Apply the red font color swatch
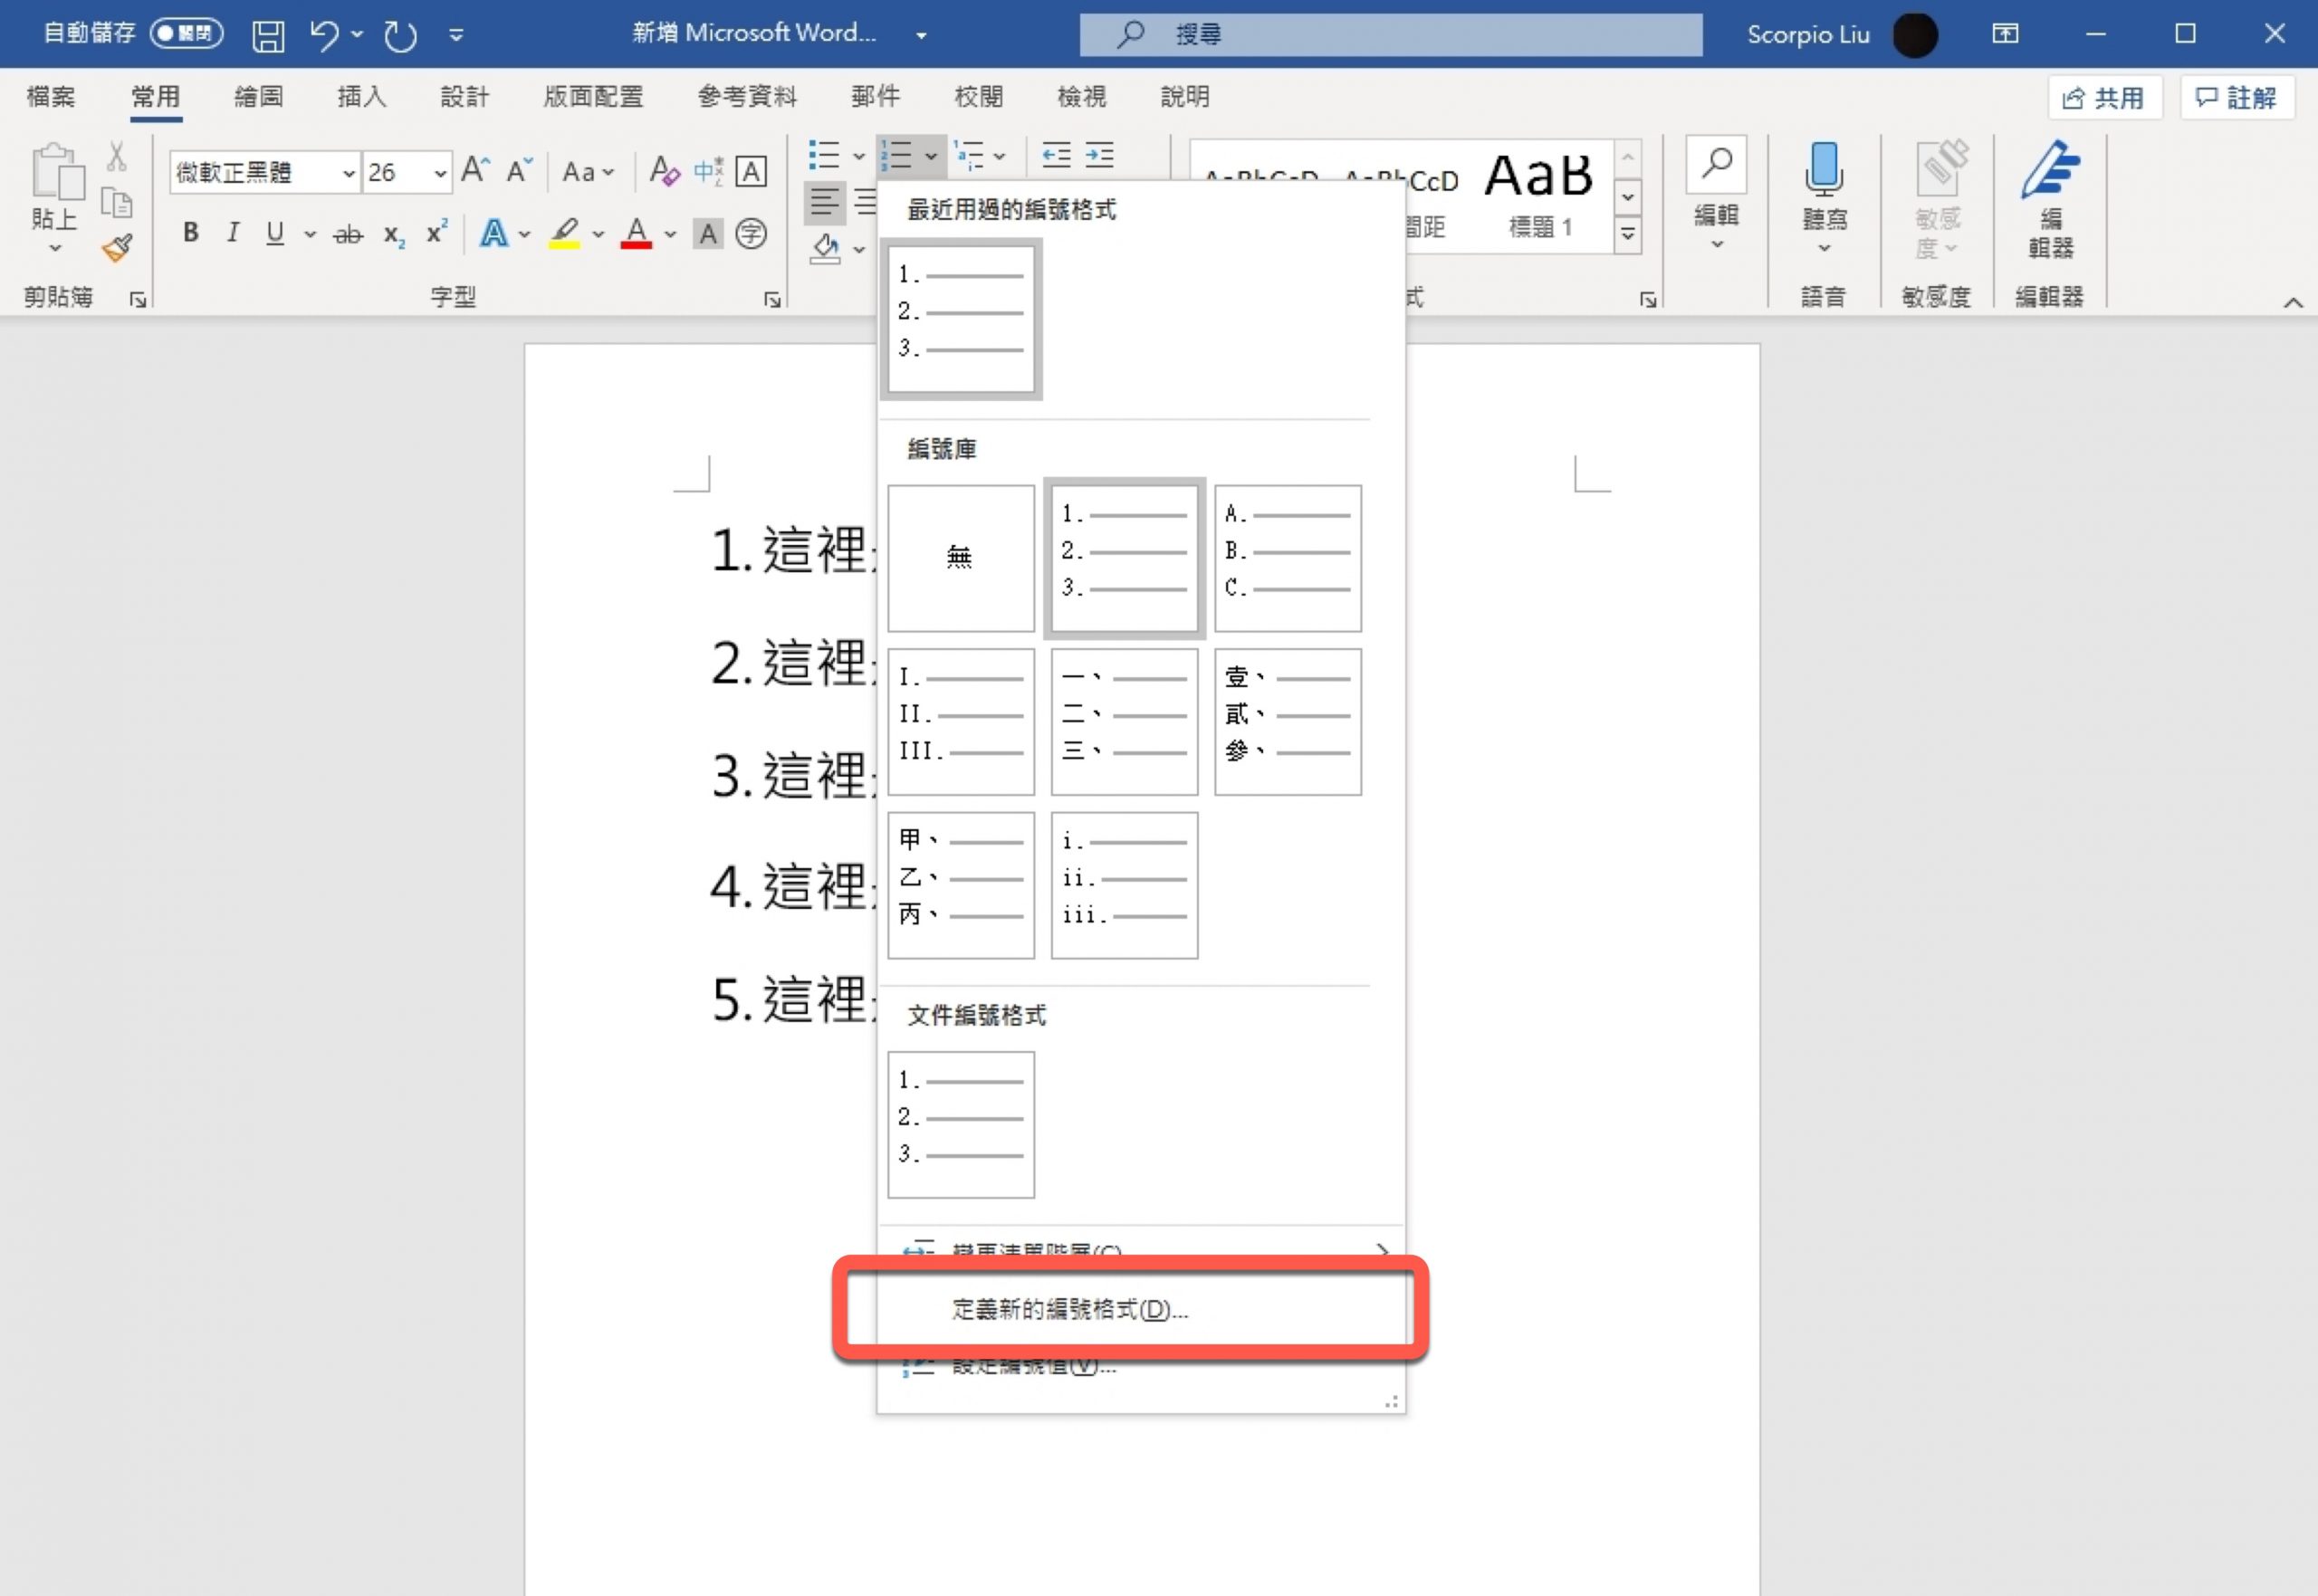 pos(636,234)
